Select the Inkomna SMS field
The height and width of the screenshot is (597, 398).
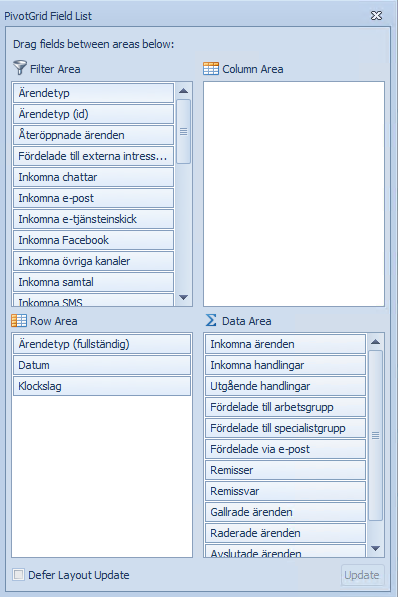click(93, 300)
